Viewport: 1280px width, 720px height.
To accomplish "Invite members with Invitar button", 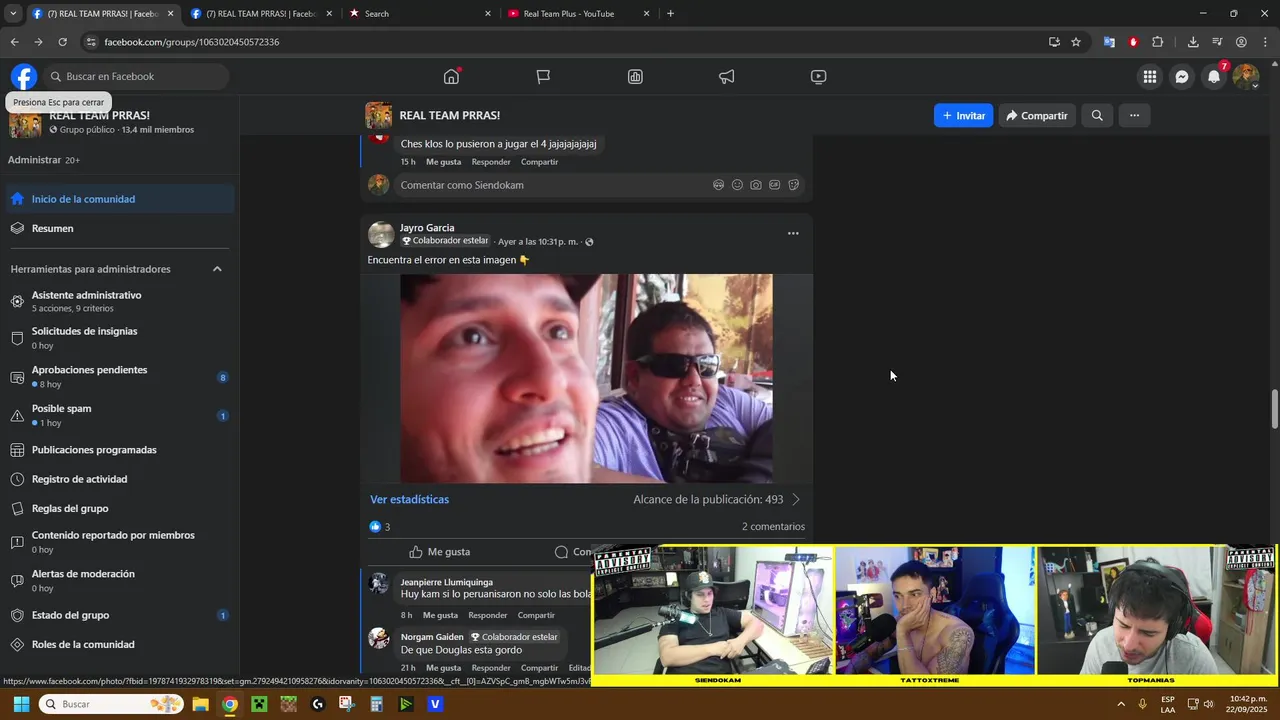I will click(x=964, y=115).
